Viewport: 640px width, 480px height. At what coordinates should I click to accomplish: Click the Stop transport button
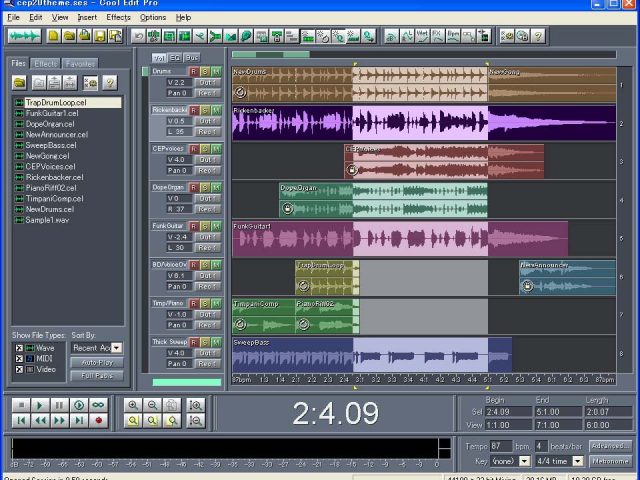(x=19, y=405)
